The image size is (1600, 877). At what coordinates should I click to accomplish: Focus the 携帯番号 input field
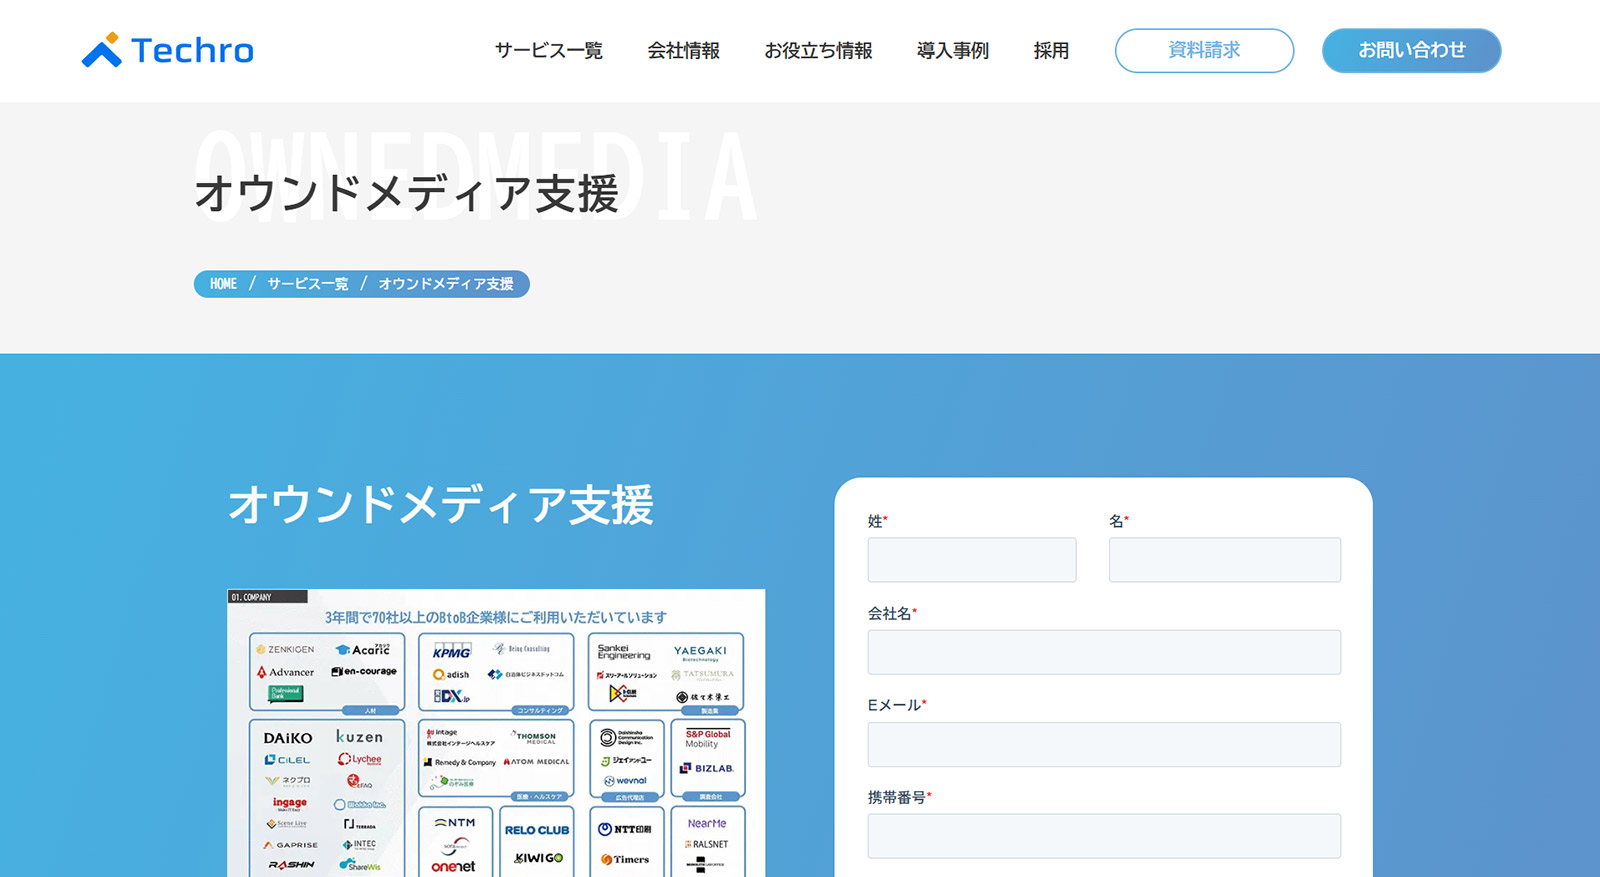coord(1104,836)
